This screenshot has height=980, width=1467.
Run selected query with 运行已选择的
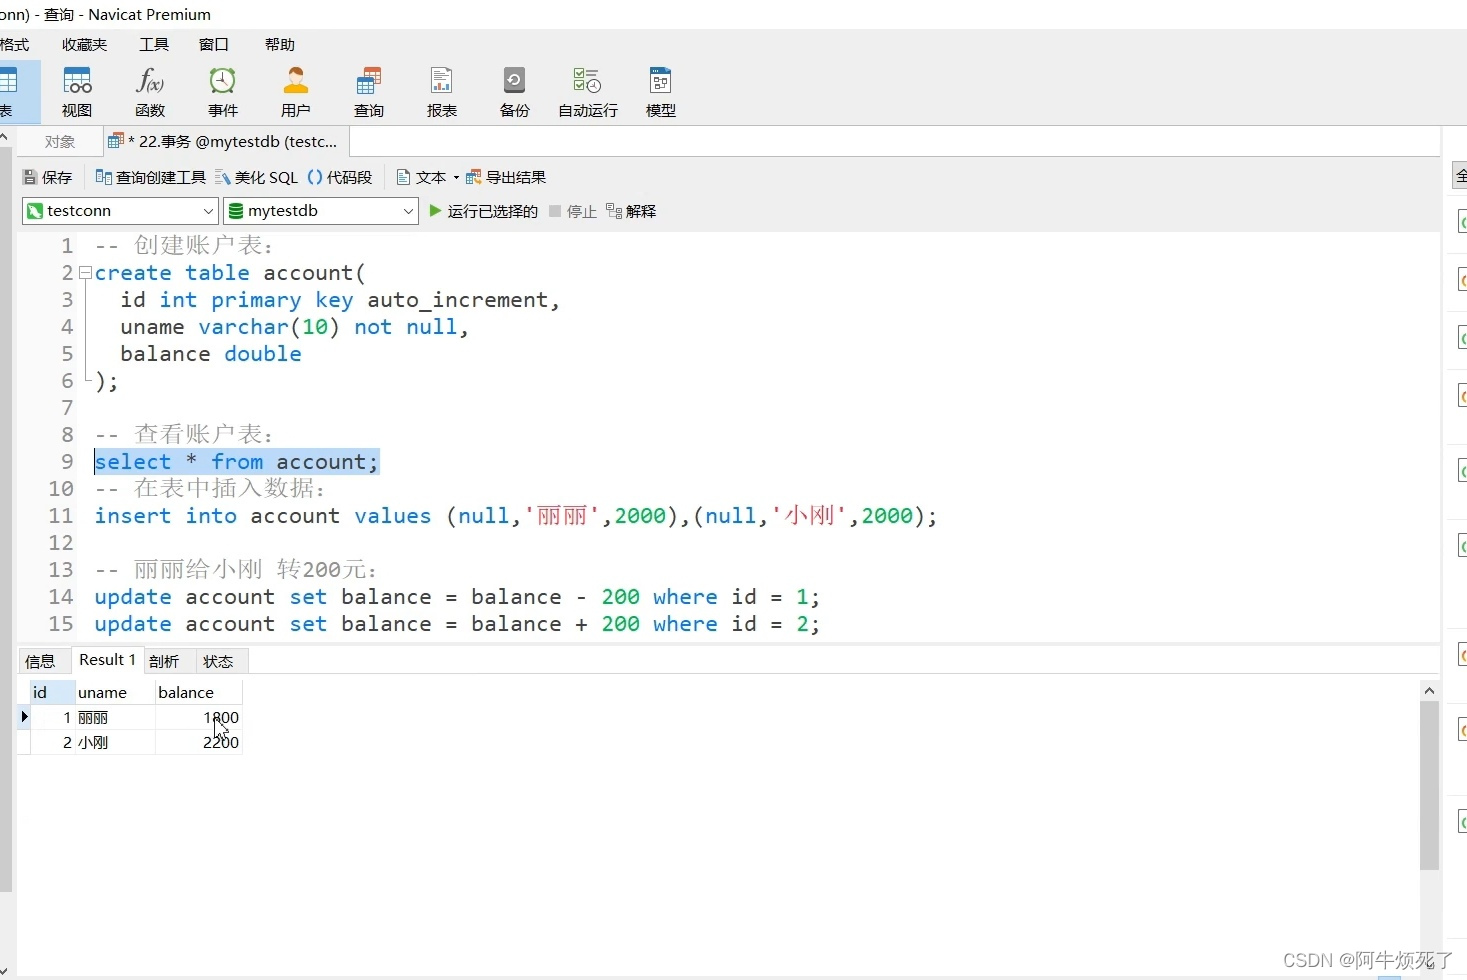click(x=483, y=211)
